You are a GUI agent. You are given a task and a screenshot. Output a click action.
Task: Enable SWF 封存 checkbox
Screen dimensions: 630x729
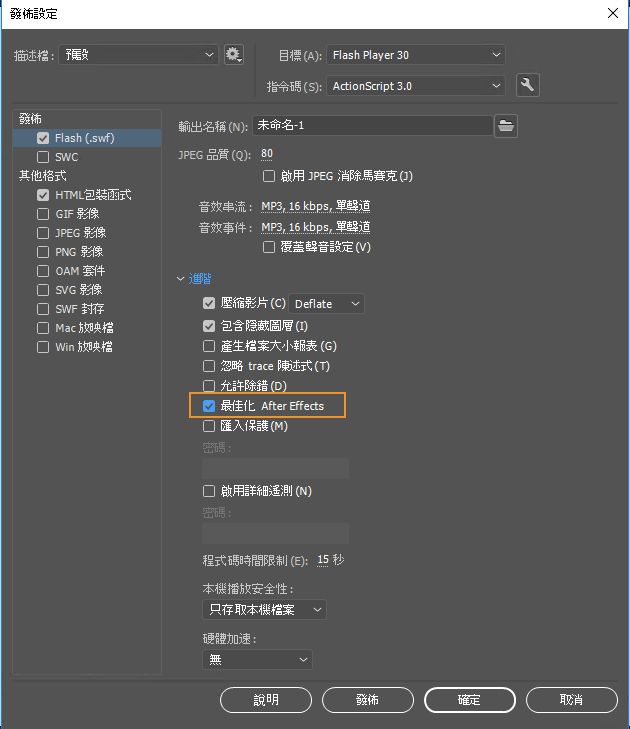(43, 309)
